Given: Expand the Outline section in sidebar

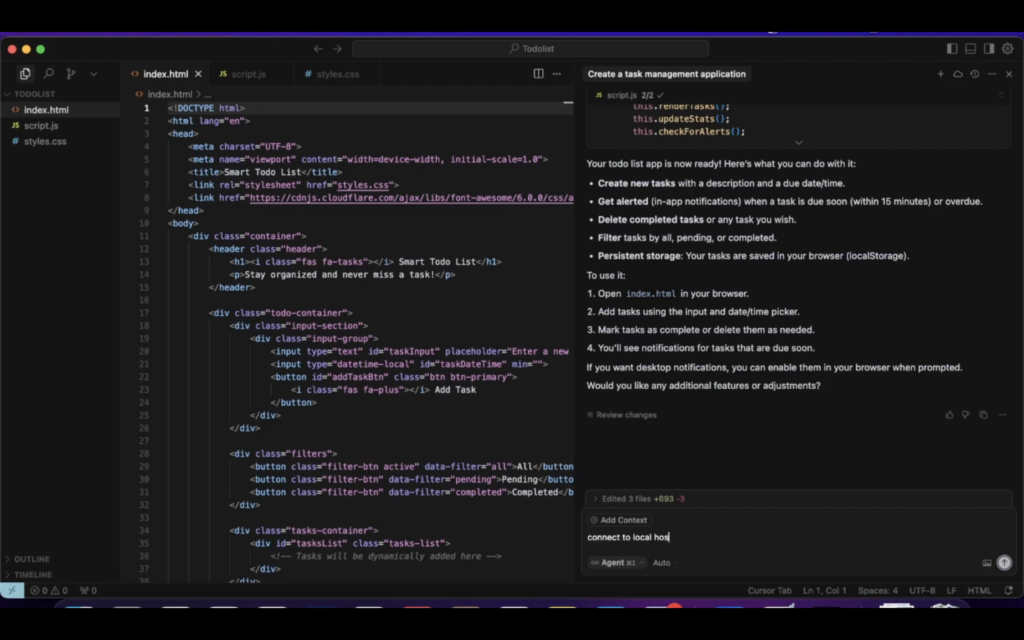Looking at the screenshot, I should [x=30, y=559].
